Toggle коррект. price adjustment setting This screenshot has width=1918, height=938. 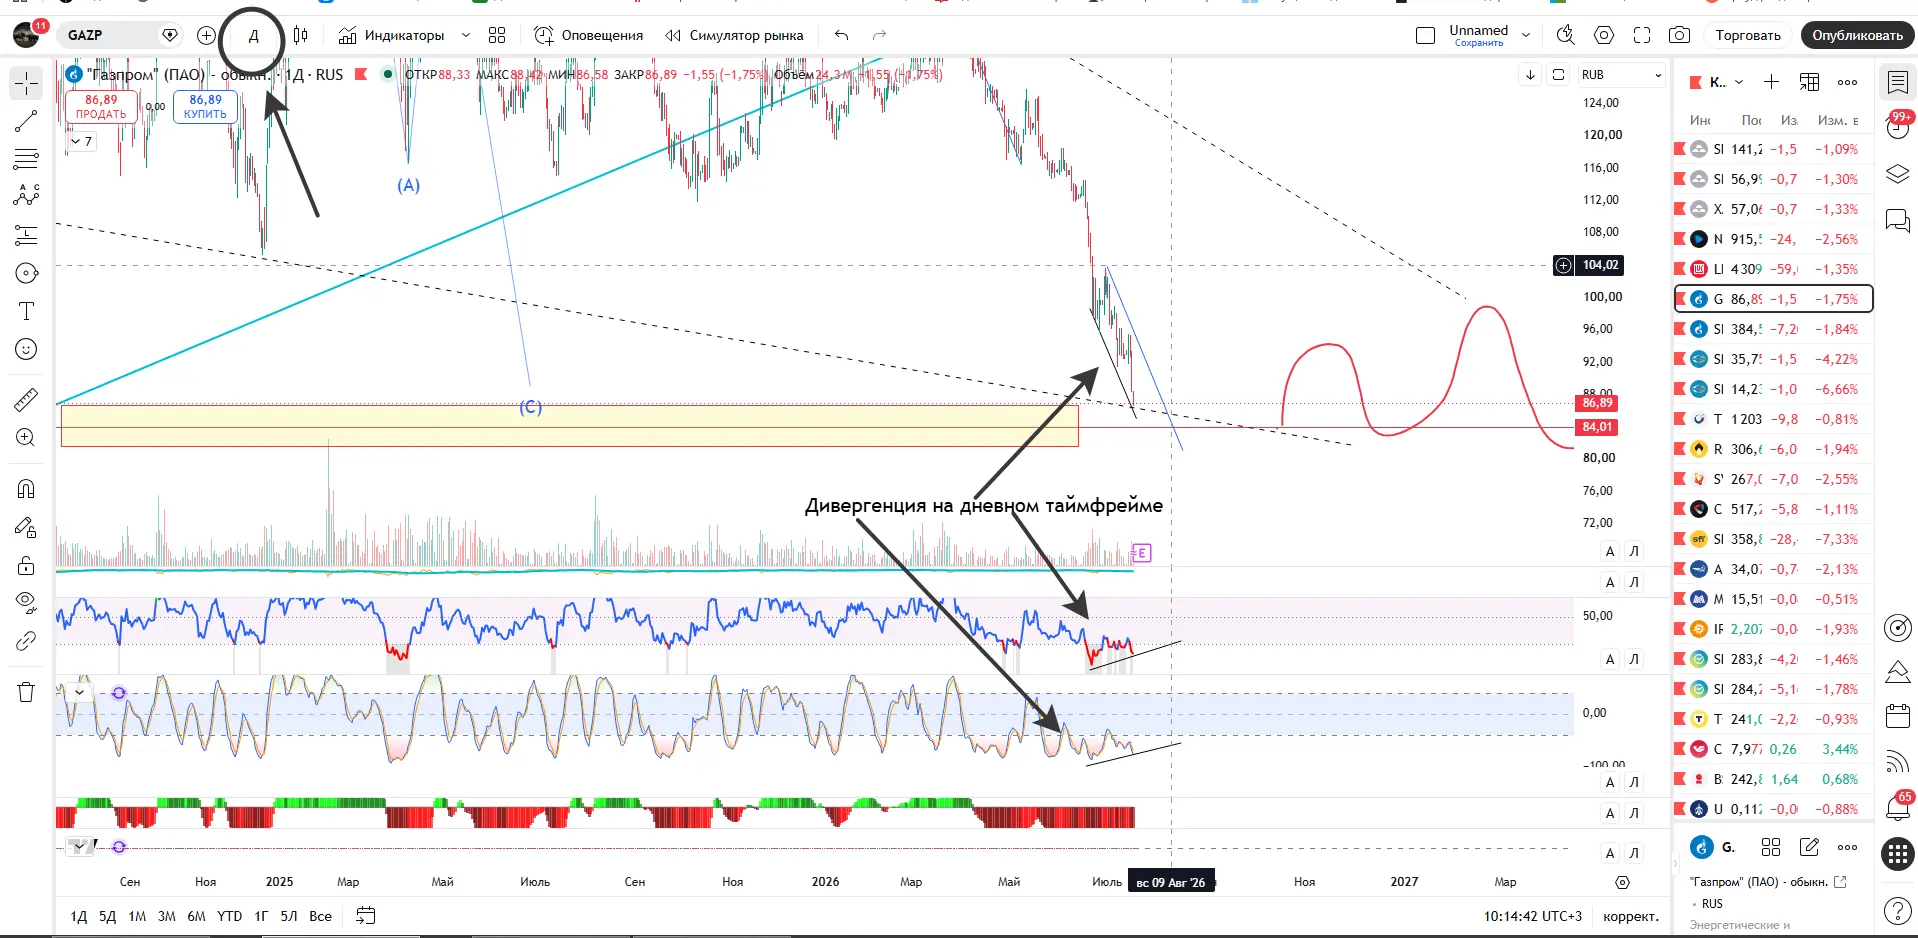(x=1630, y=916)
